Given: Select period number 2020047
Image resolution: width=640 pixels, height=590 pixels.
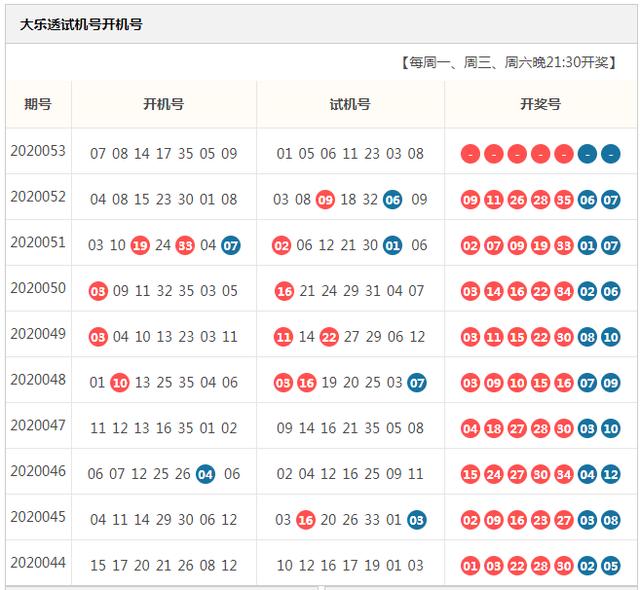Looking at the screenshot, I should coord(38,425).
